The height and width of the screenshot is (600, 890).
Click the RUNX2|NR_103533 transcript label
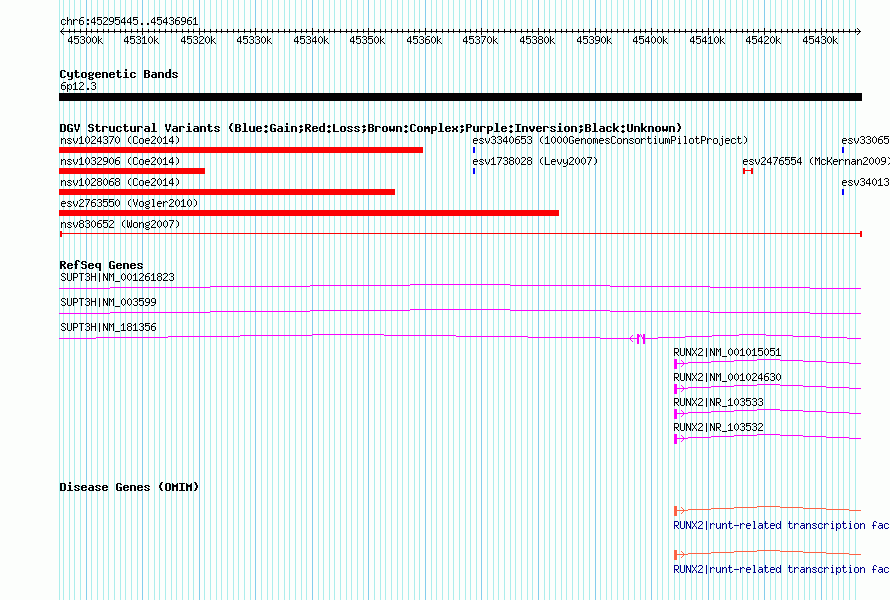click(x=718, y=402)
